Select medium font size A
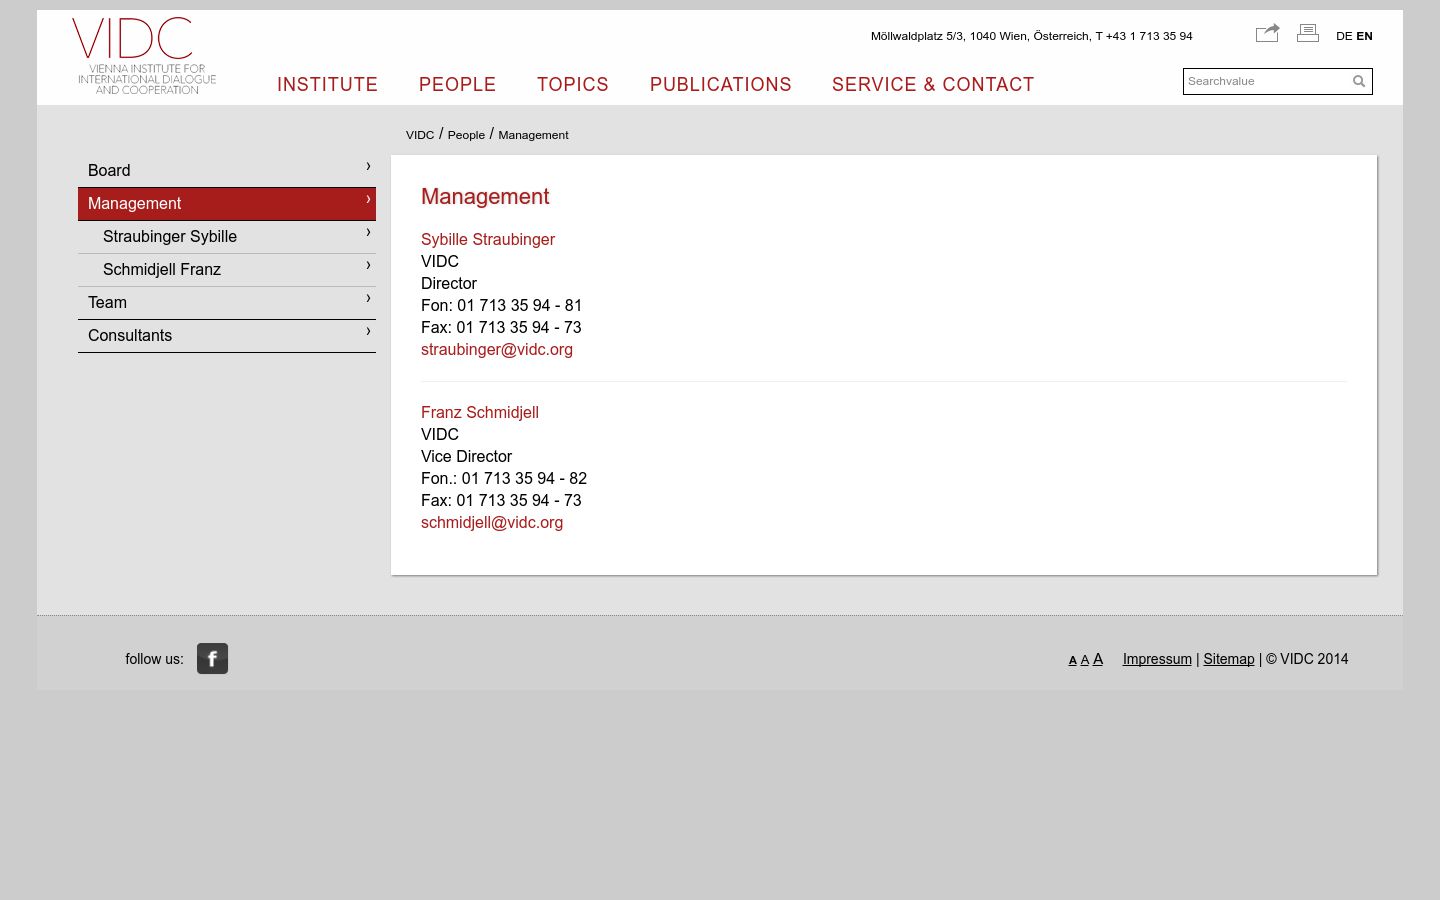The width and height of the screenshot is (1440, 900). pyautogui.click(x=1084, y=660)
